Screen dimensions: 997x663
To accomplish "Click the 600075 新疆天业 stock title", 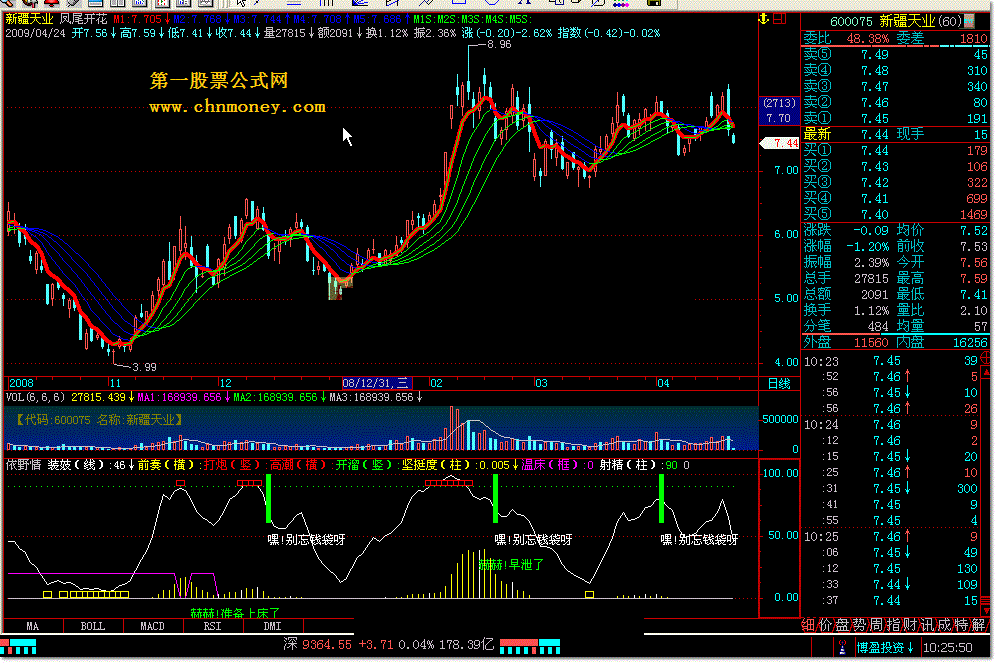I will (884, 22).
